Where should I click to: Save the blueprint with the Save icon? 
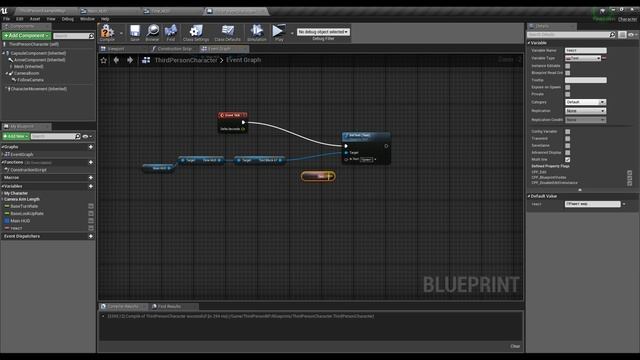135,33
